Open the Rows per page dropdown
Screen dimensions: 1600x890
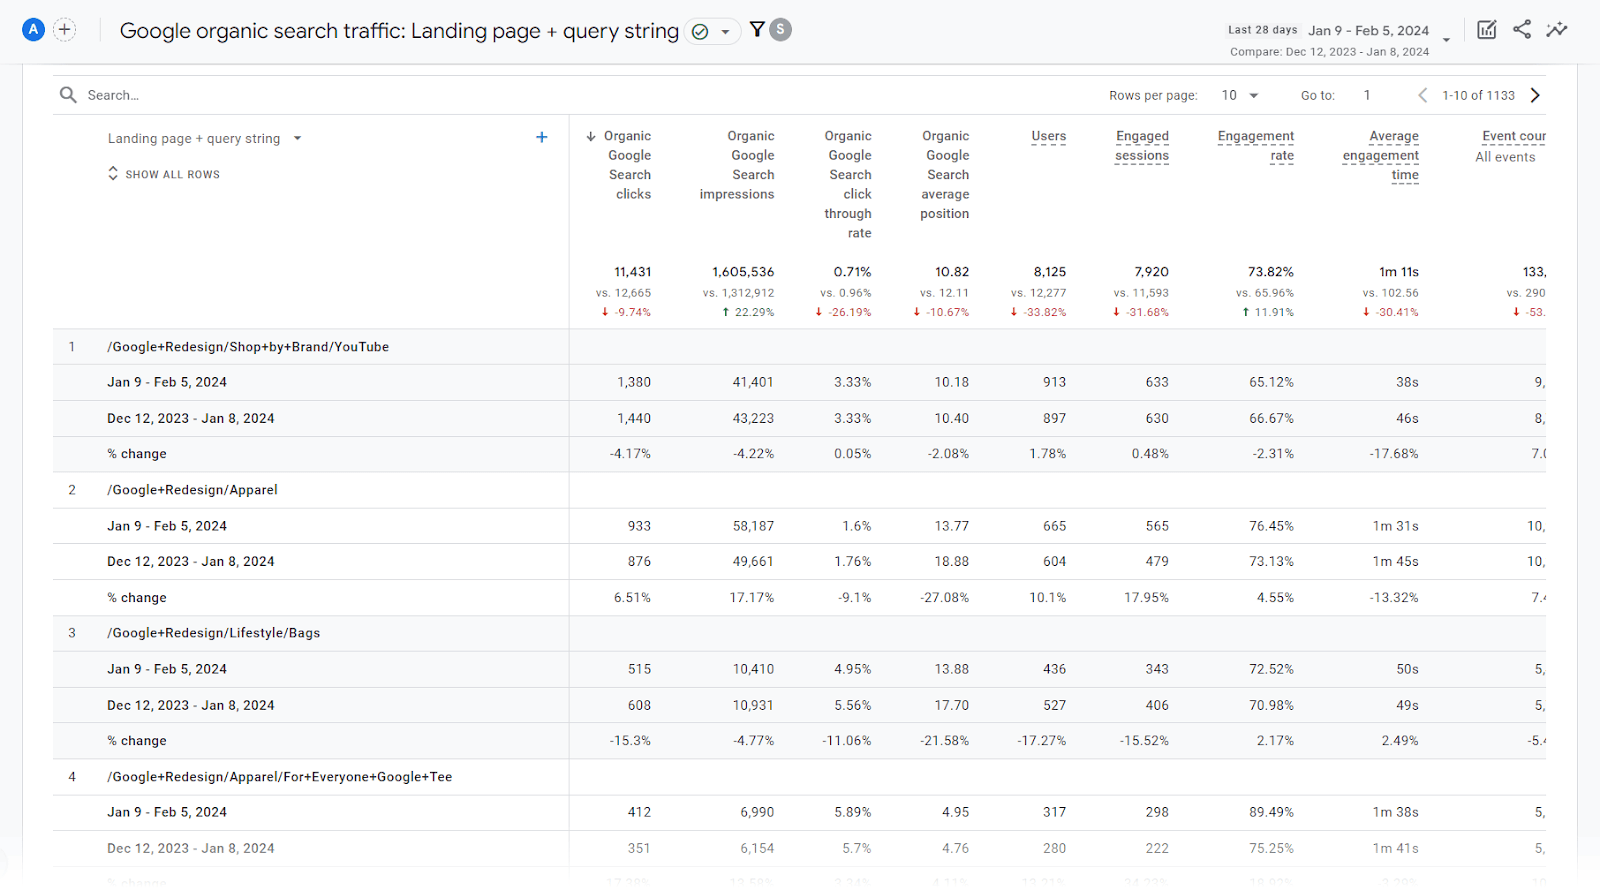tap(1240, 95)
